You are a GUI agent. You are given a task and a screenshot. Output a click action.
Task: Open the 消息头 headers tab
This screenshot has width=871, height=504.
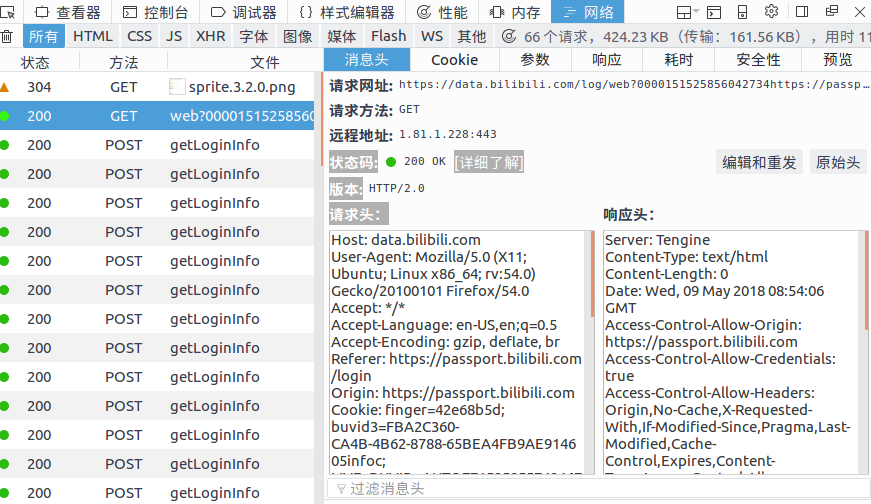coord(367,59)
